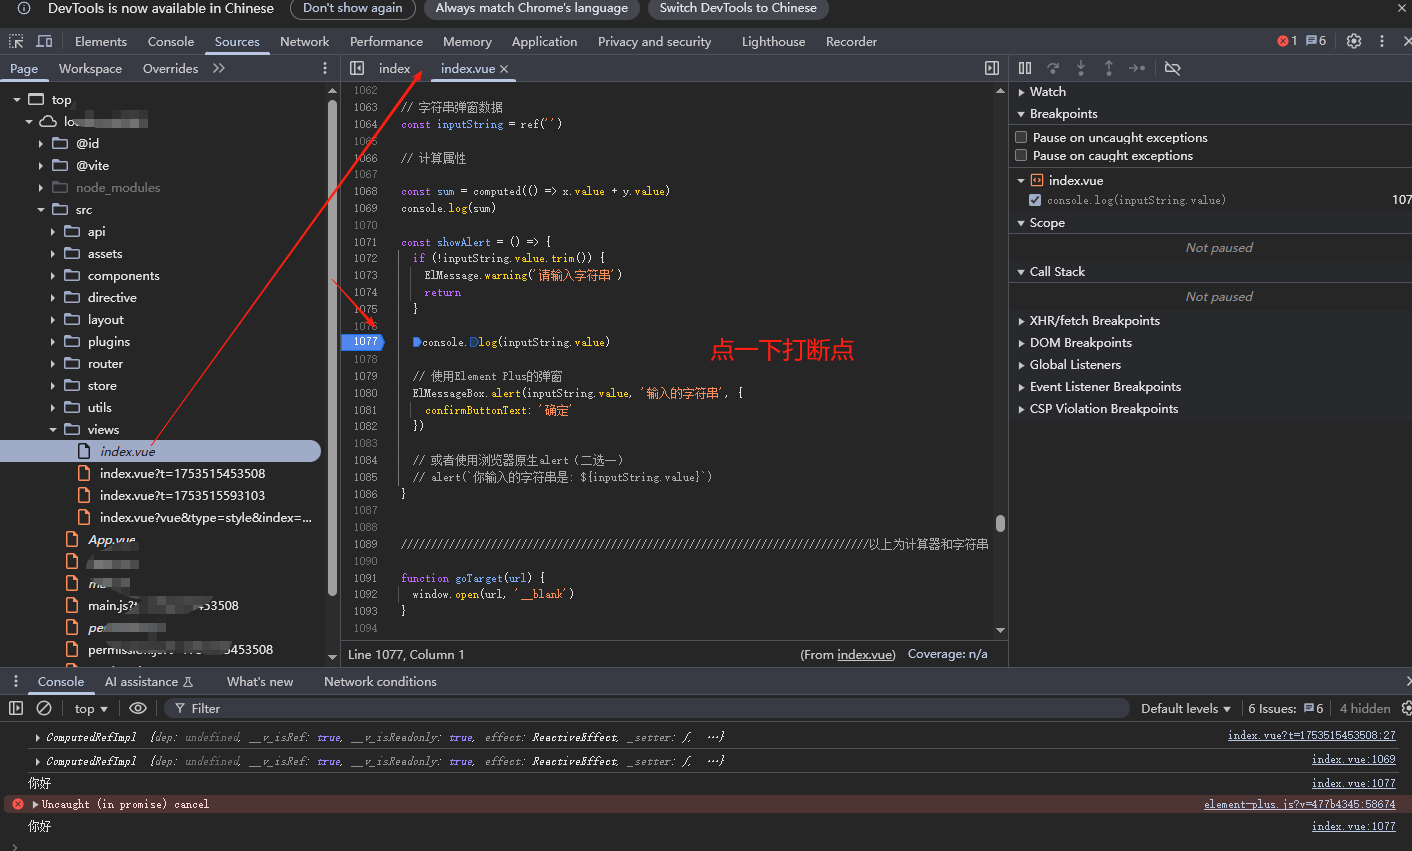
Task: Click 'Don't show again' button
Action: click(x=353, y=8)
